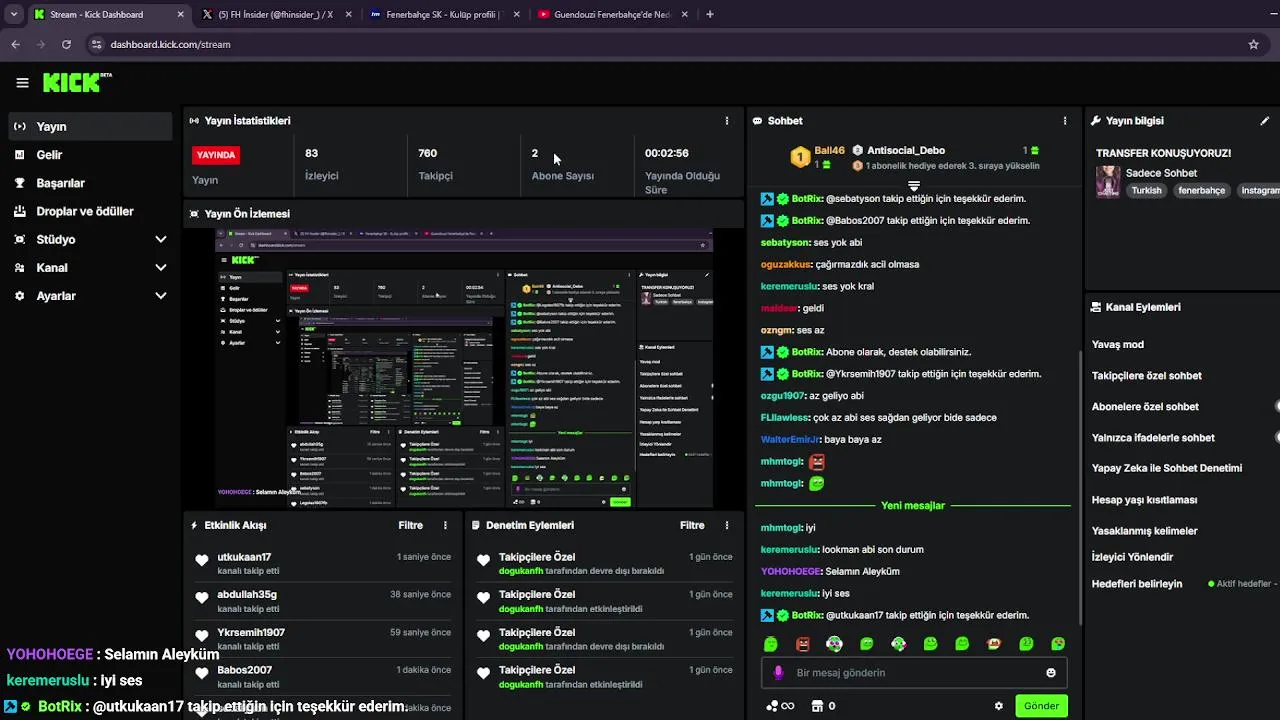Open Filtre in Etkinlik Akışı
1280x720 pixels.
click(410, 525)
